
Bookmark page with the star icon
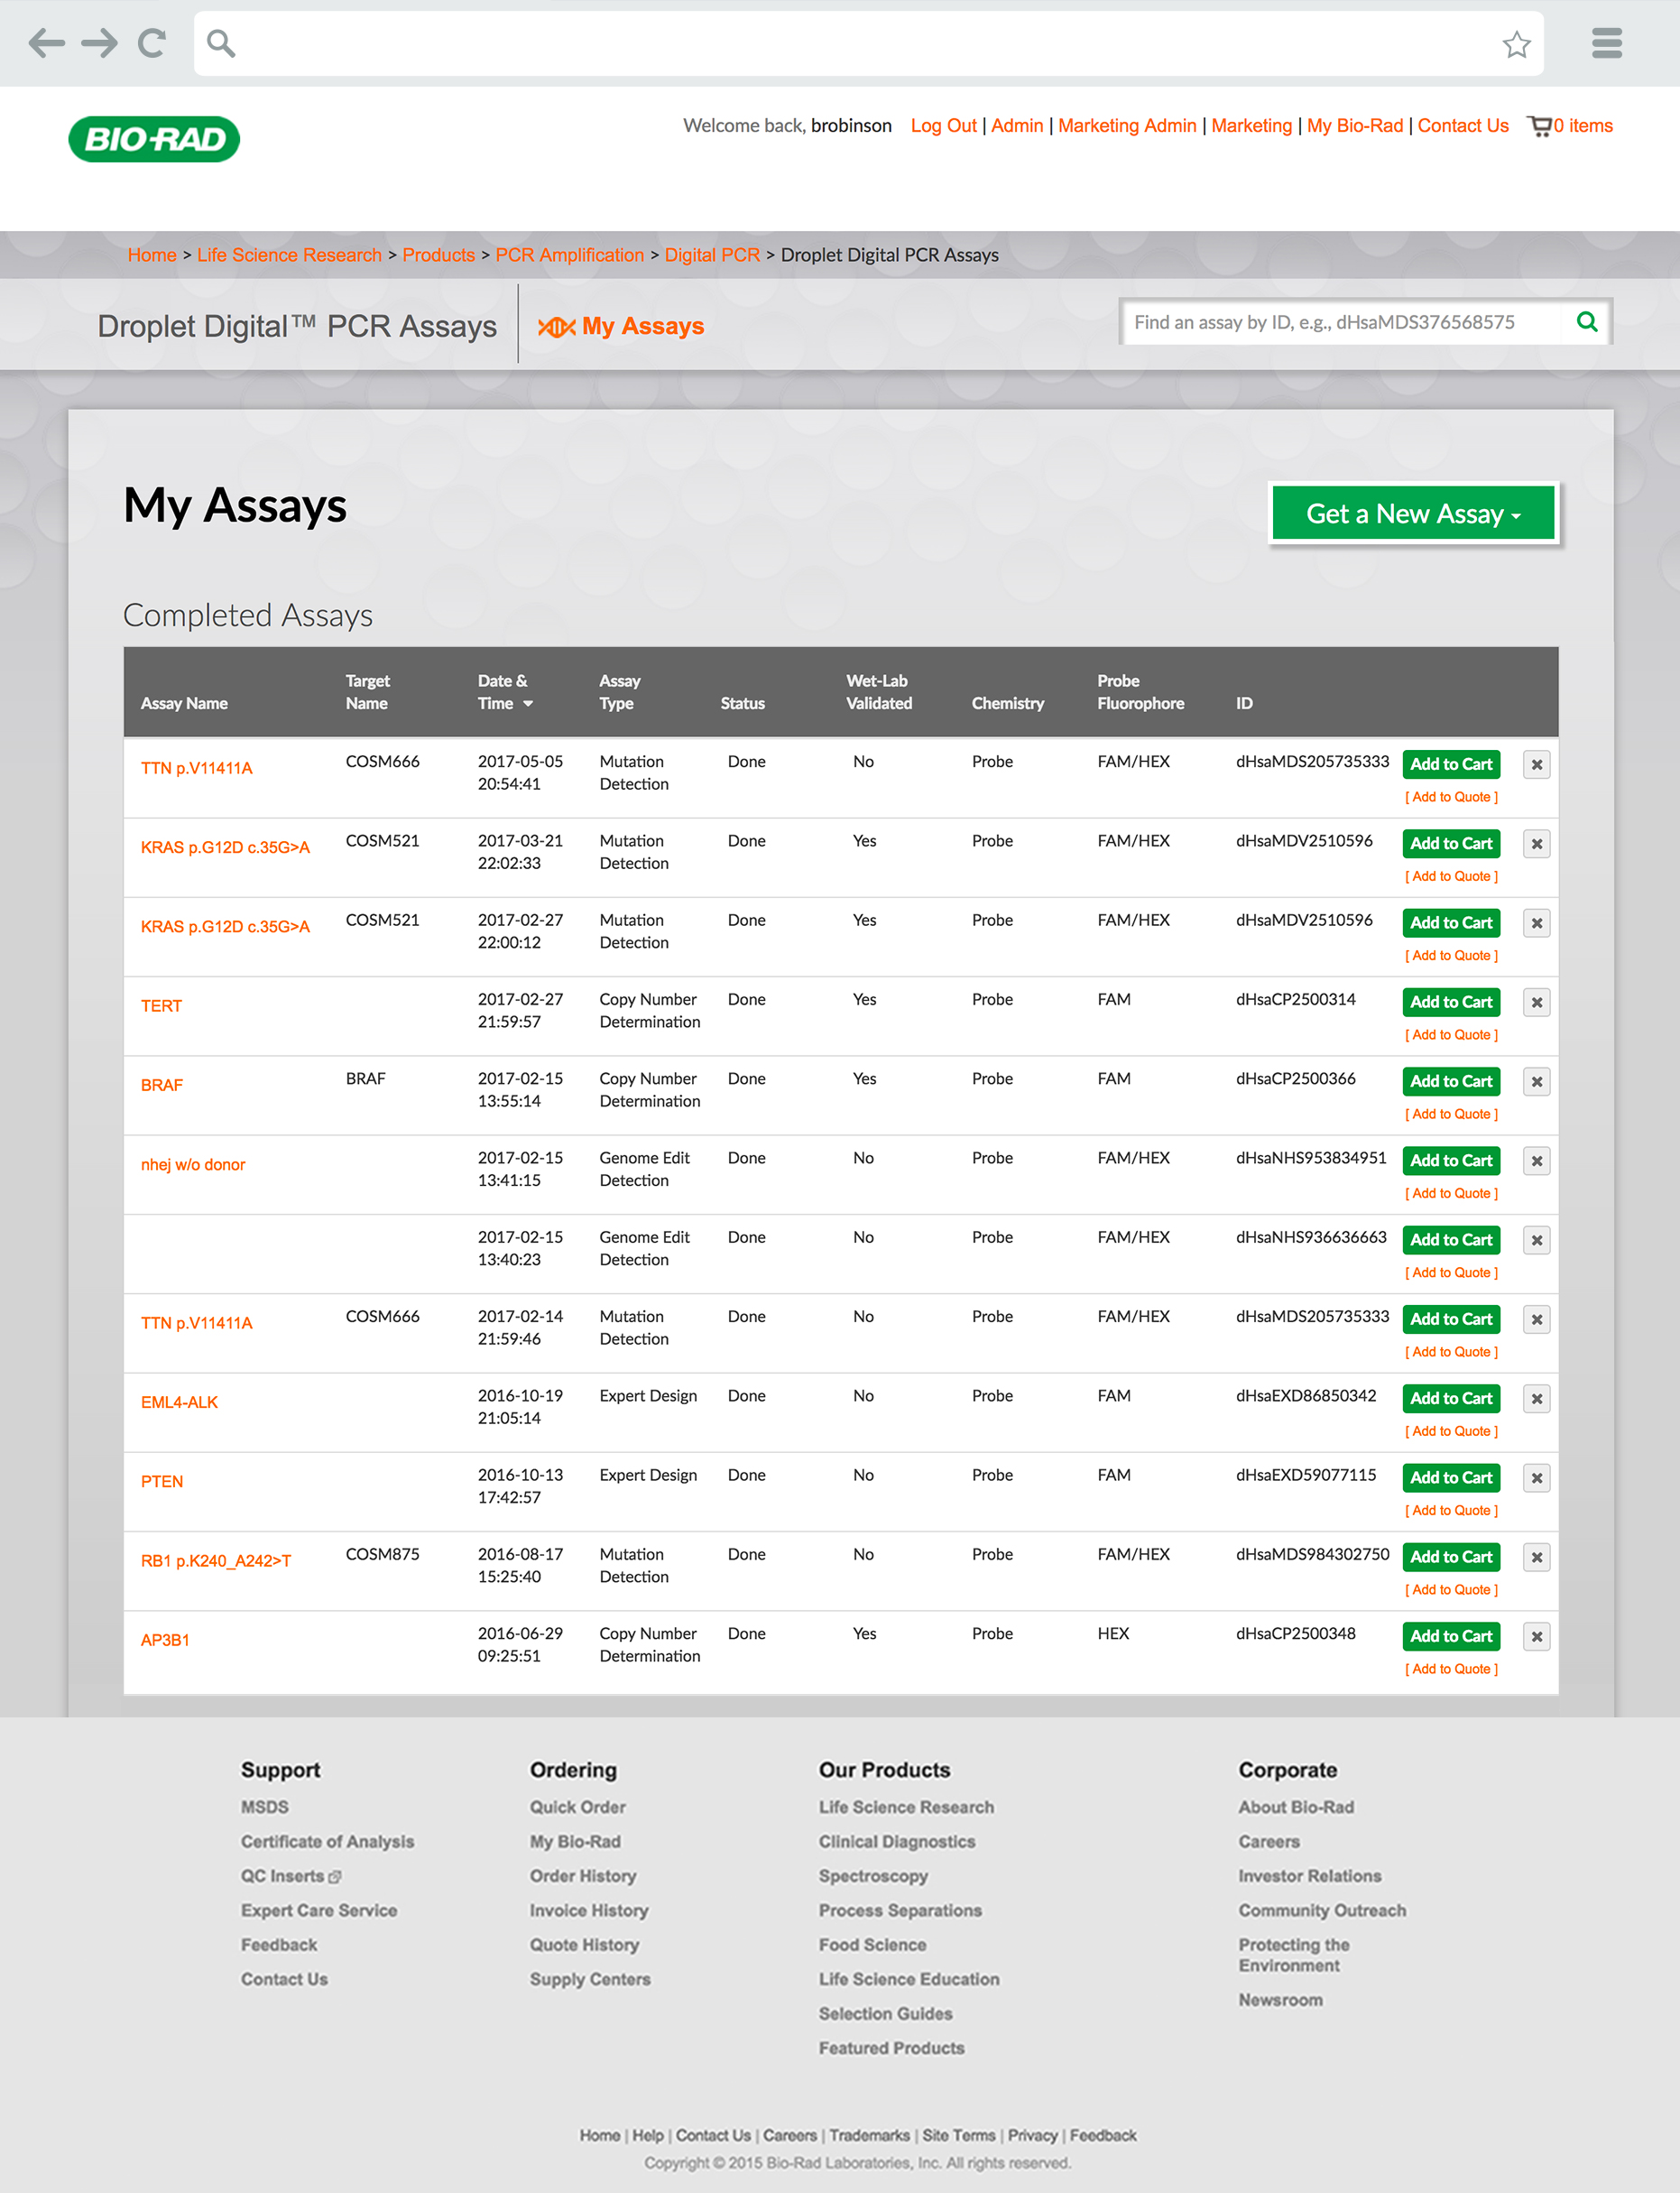point(1516,44)
